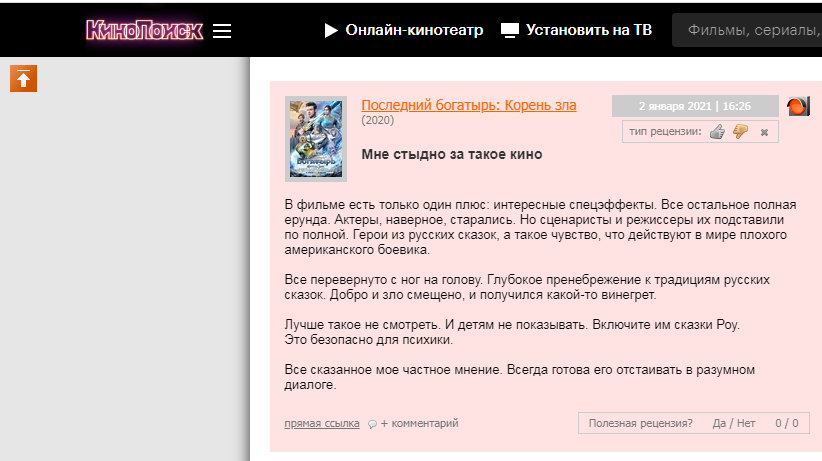The width and height of the screenshot is (822, 461).
Task: Open the прямая ссылка link
Action: coord(322,423)
